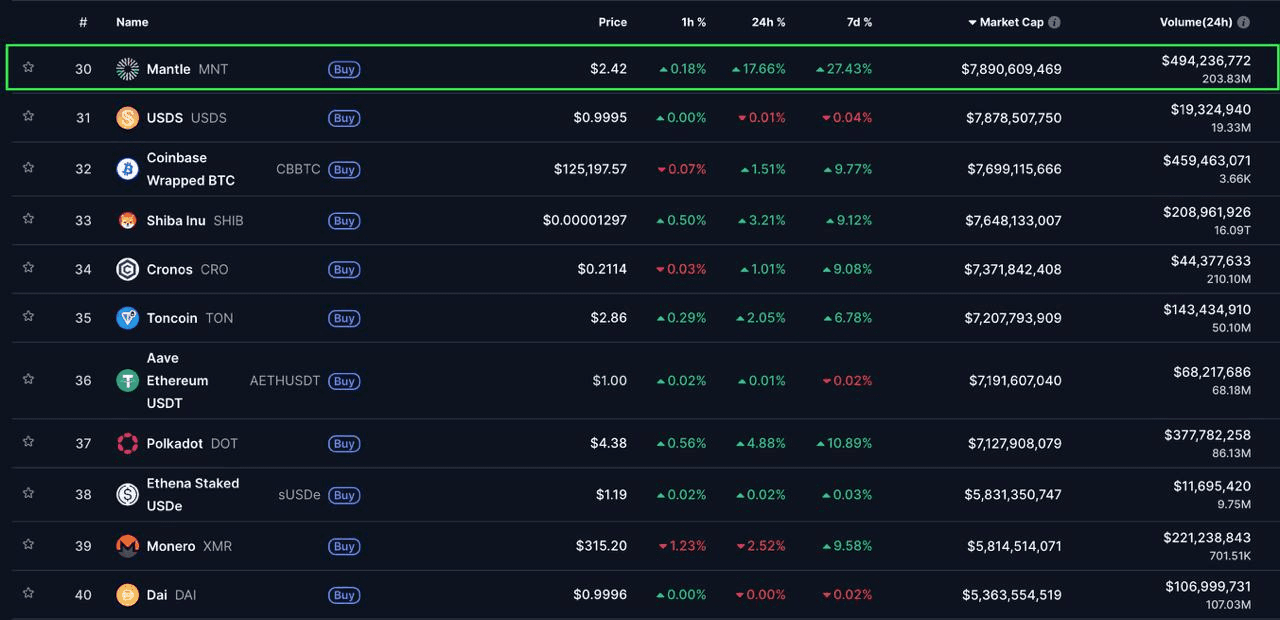Toggle the favorite star for Dai
The height and width of the screenshot is (620, 1280).
(x=28, y=593)
